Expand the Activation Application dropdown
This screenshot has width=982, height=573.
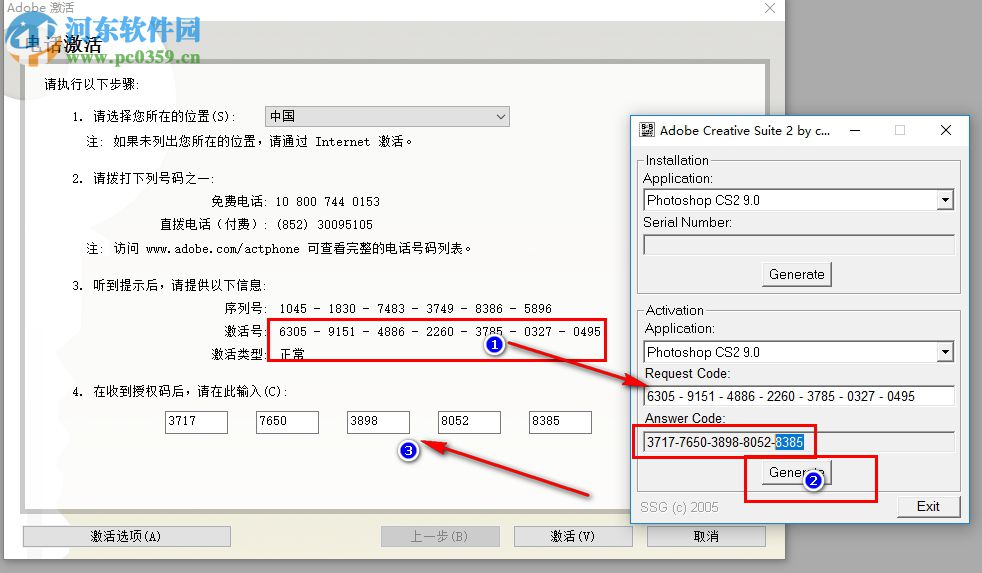coord(945,353)
